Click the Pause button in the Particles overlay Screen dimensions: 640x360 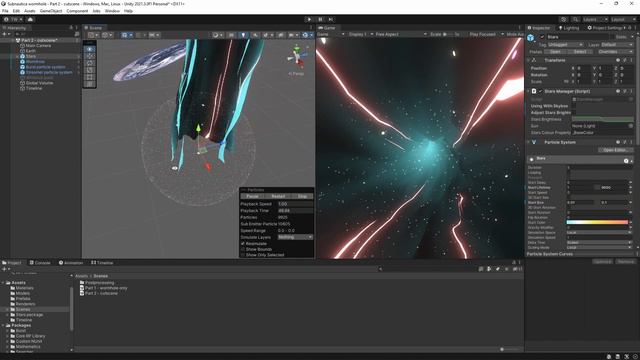tap(252, 196)
